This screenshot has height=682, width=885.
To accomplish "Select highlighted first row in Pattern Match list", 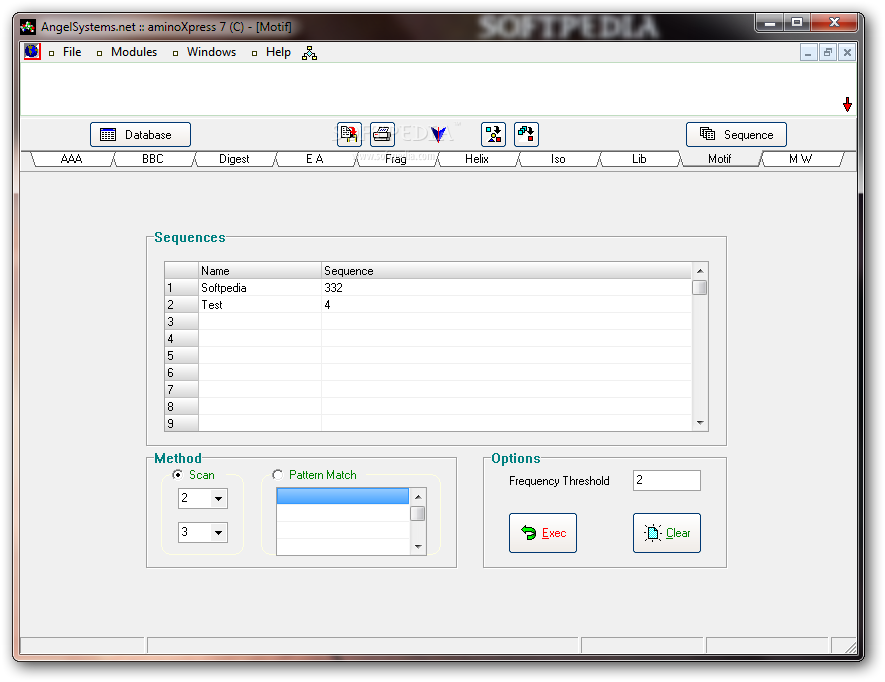I will [343, 496].
